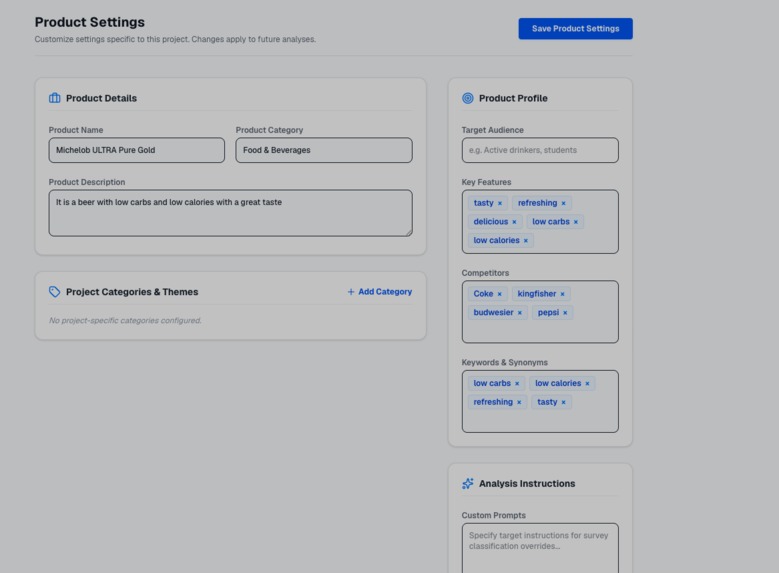Viewport: 779px width, 573px height.
Task: Click the Analysis Instructions sparkle icon
Action: [467, 484]
